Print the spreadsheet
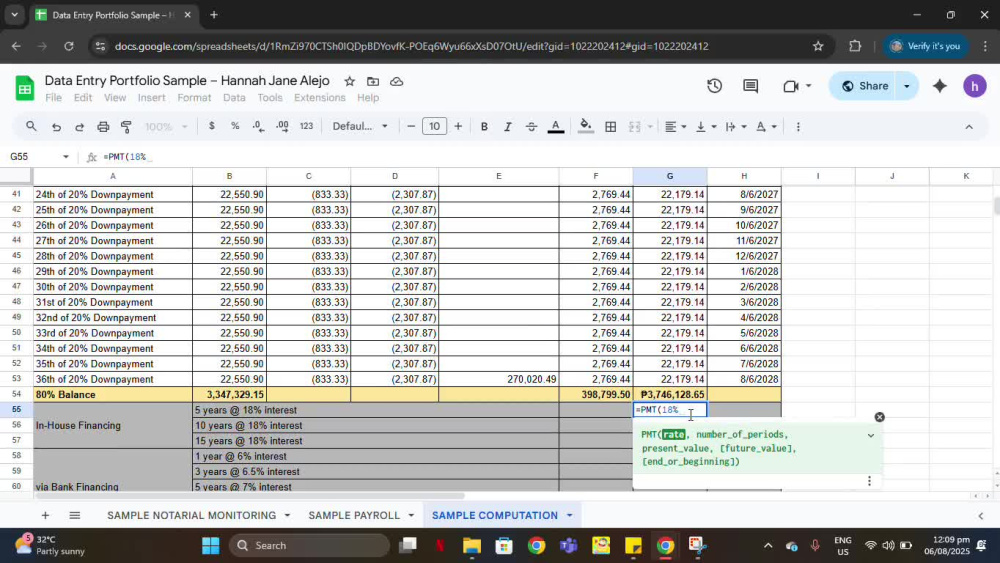 pos(103,126)
